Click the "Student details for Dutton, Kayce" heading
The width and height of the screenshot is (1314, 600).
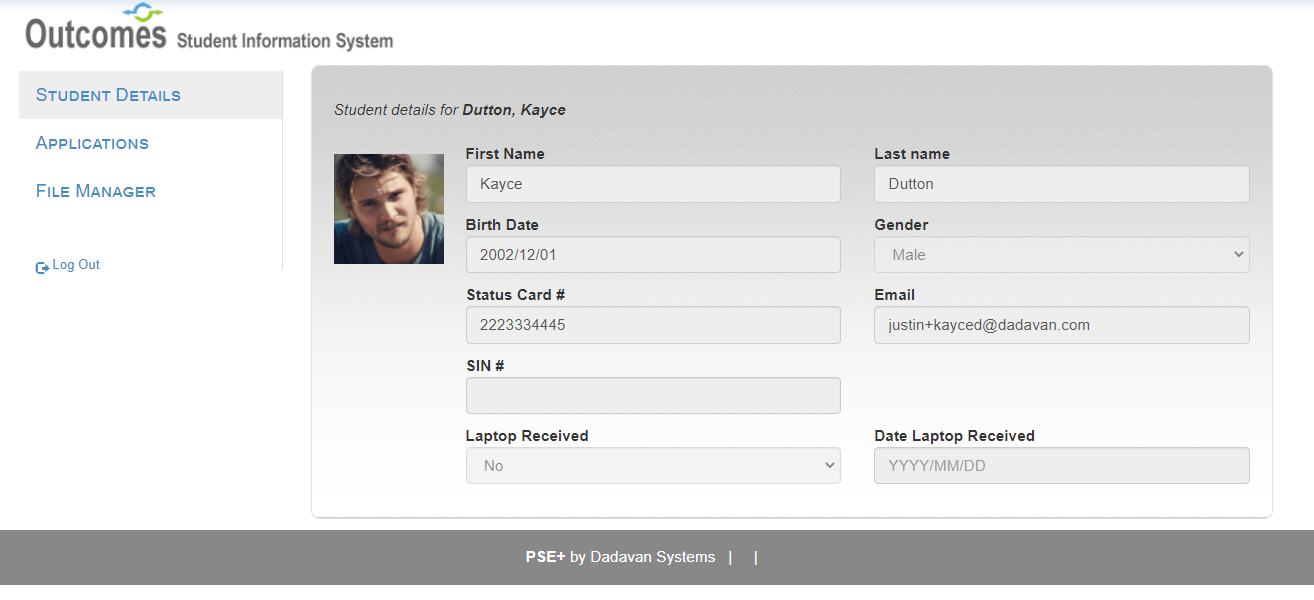[x=450, y=110]
